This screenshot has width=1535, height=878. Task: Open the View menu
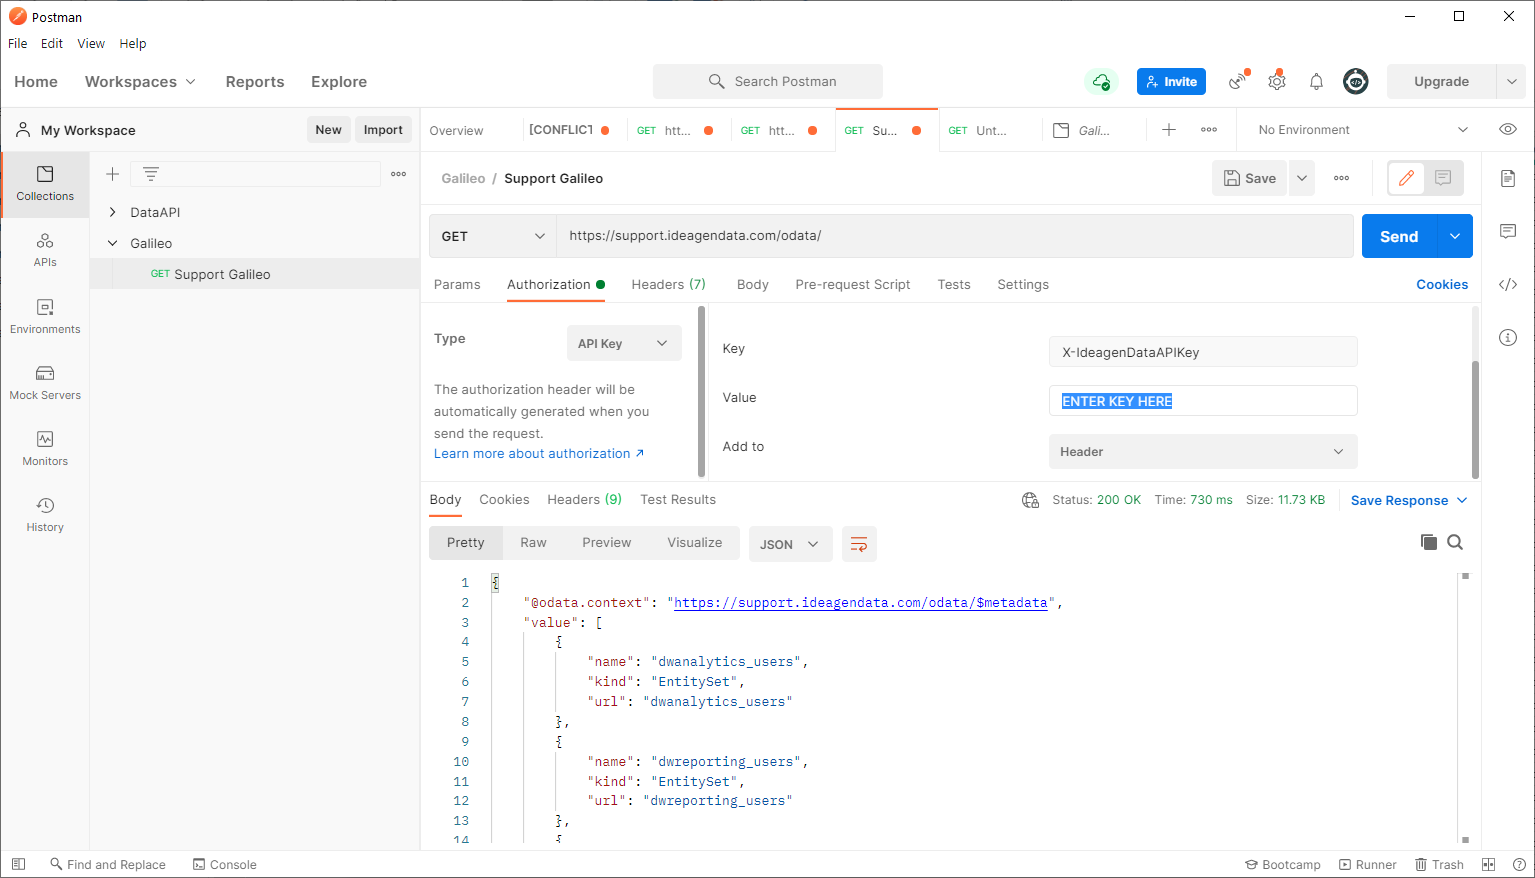[x=91, y=44]
